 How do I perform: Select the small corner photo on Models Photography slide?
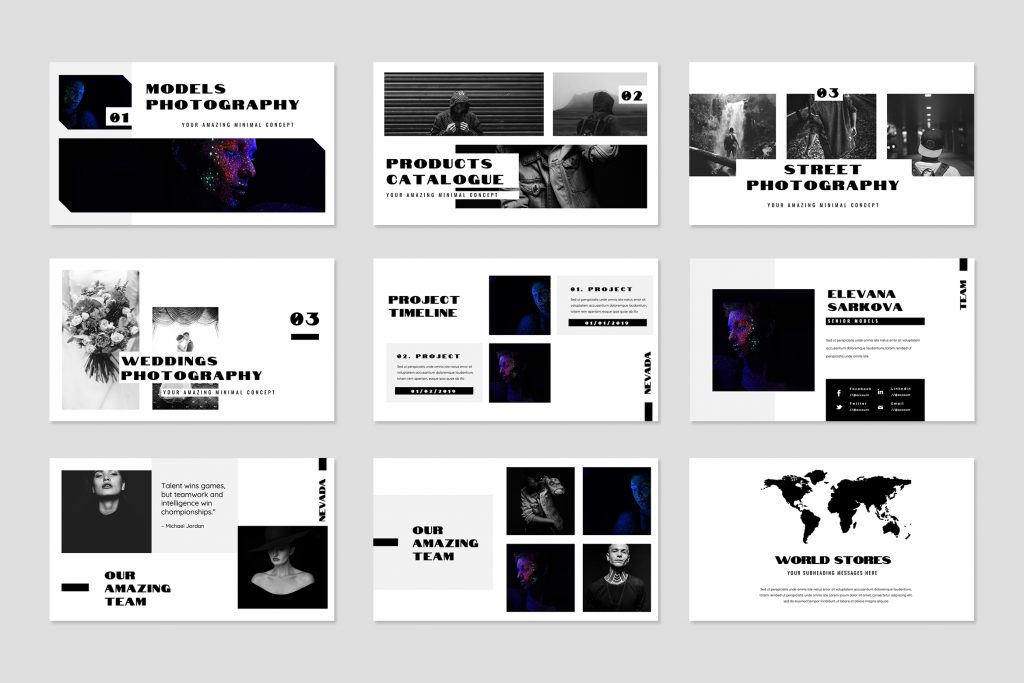[x=95, y=102]
